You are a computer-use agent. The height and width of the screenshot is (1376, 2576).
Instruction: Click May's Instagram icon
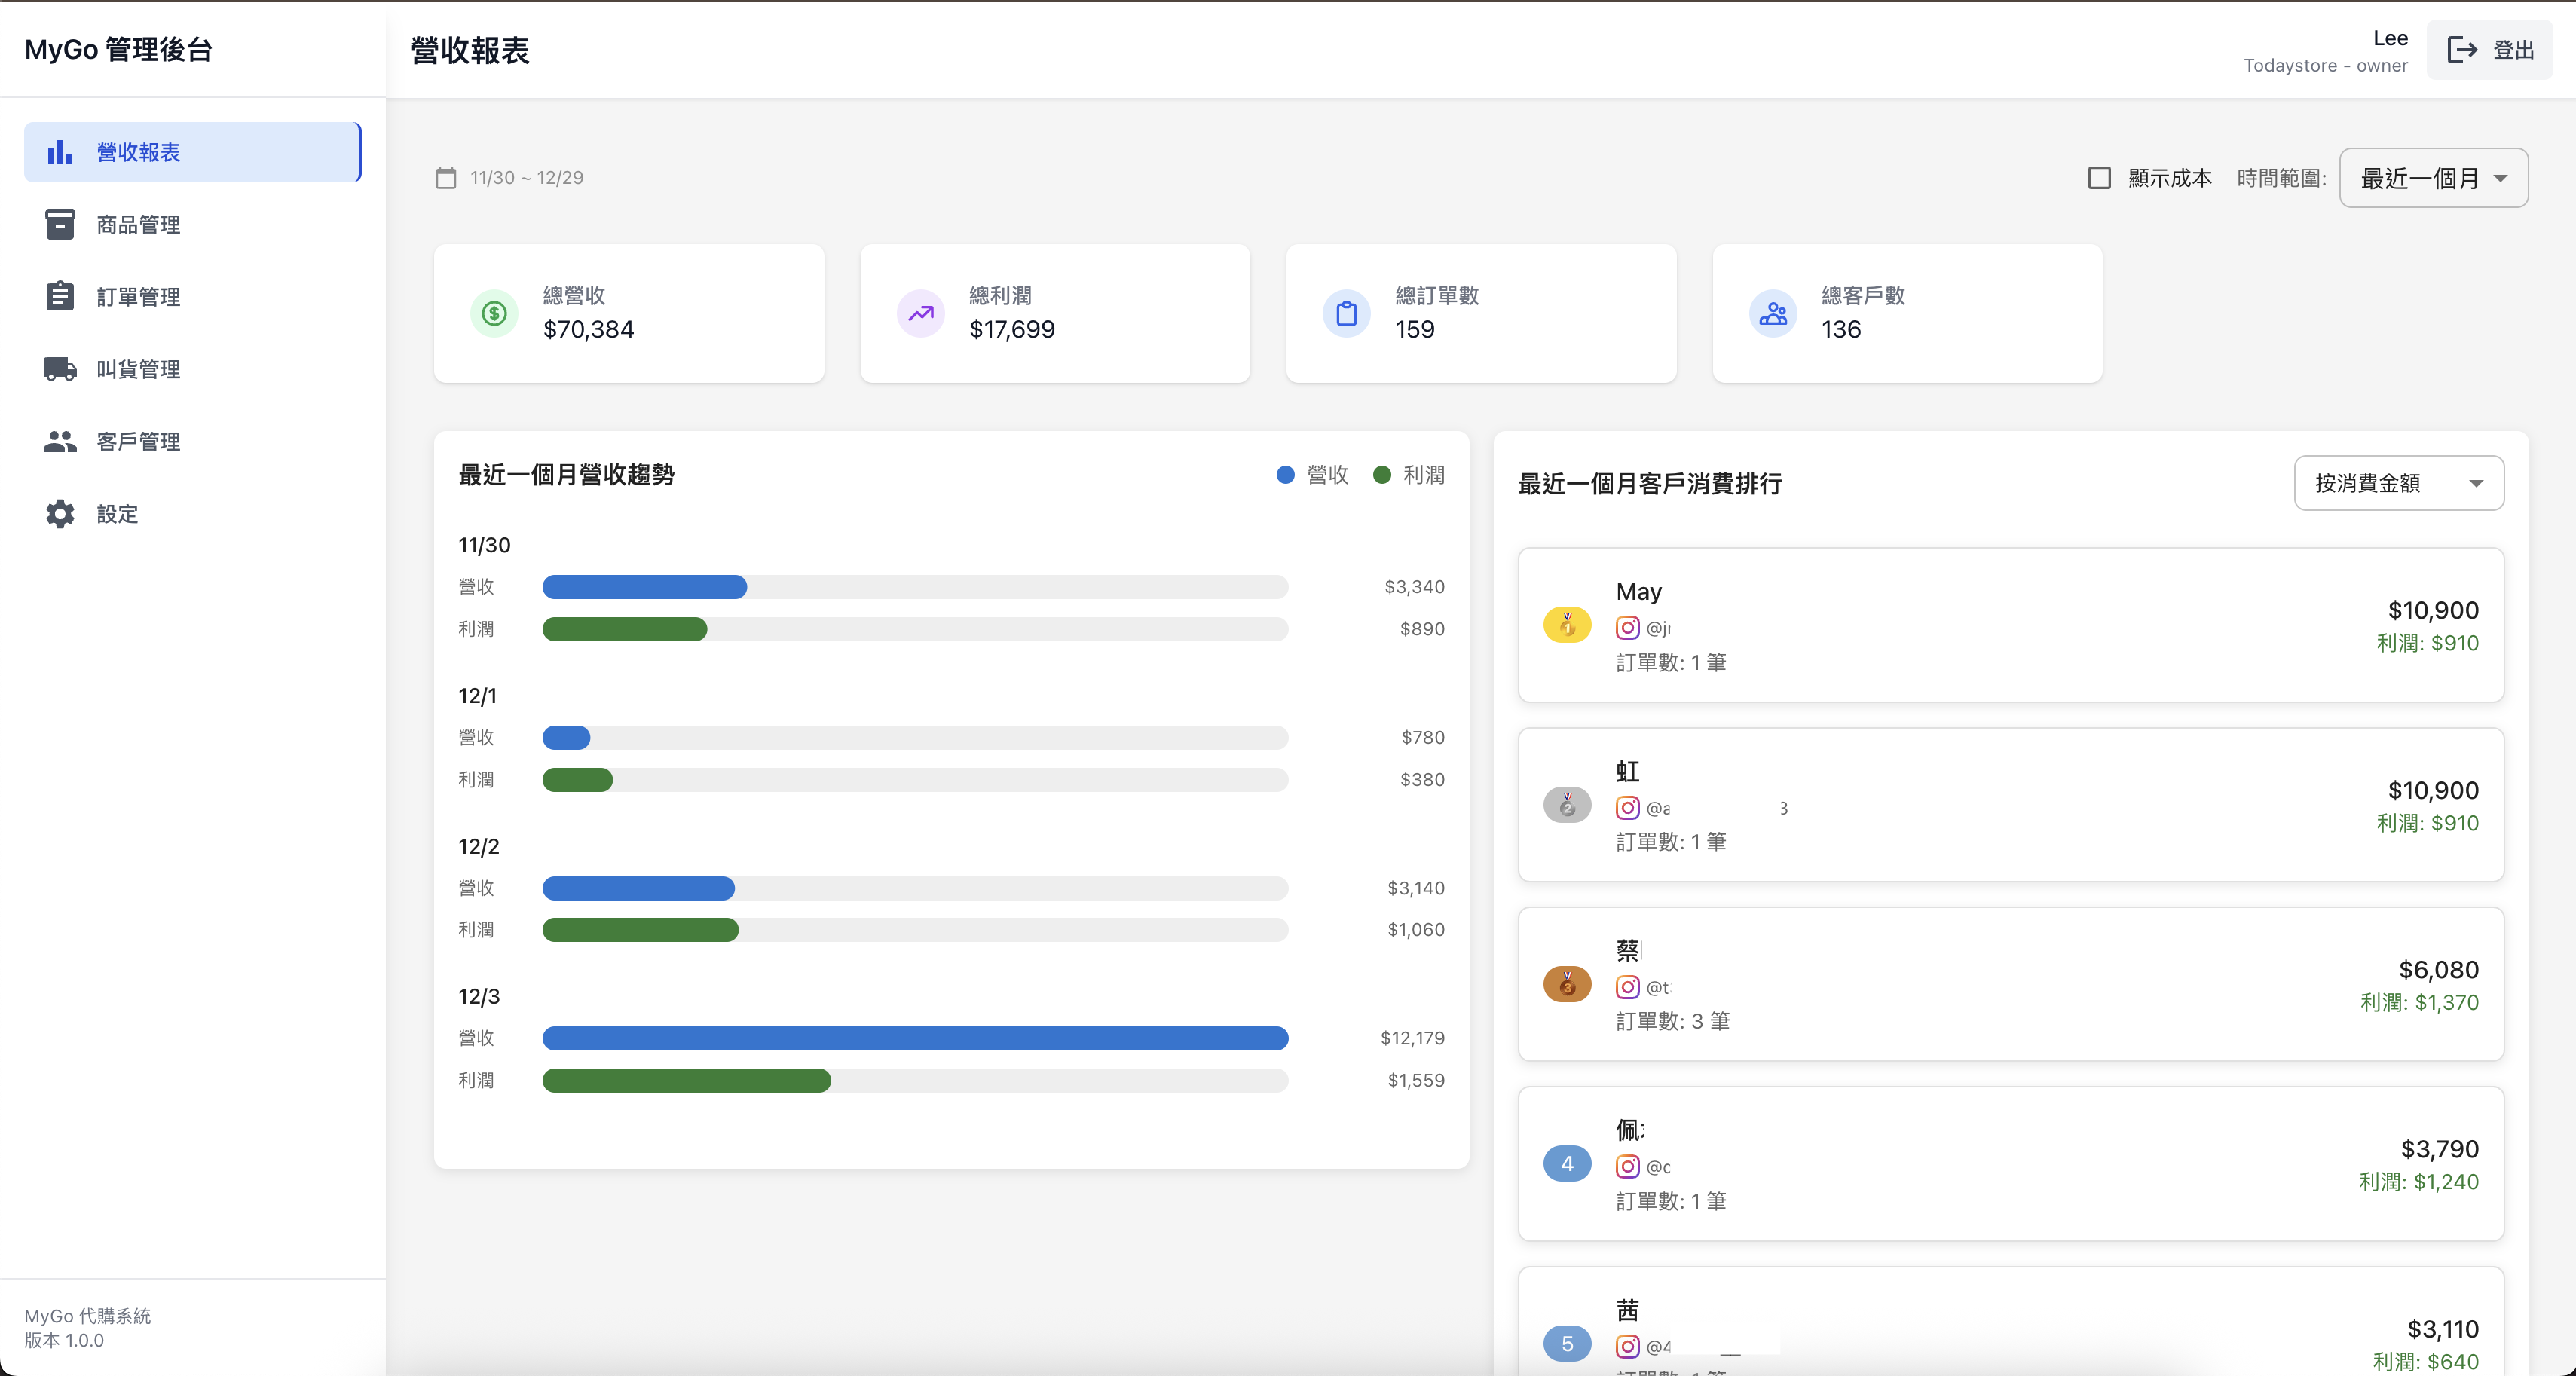[x=1628, y=628]
